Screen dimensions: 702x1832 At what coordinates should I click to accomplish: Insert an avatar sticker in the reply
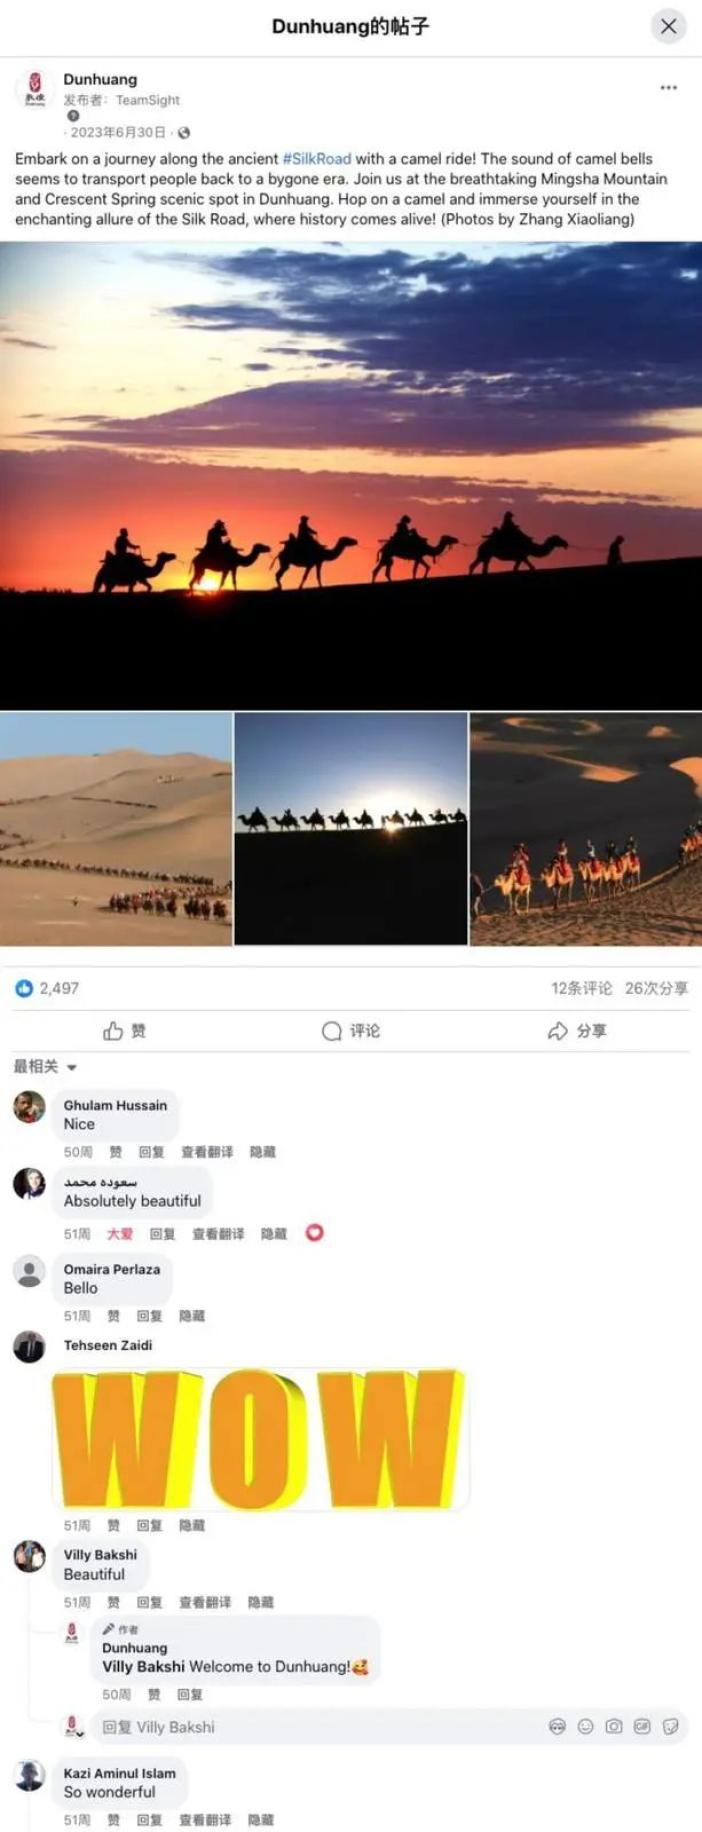tap(557, 1726)
